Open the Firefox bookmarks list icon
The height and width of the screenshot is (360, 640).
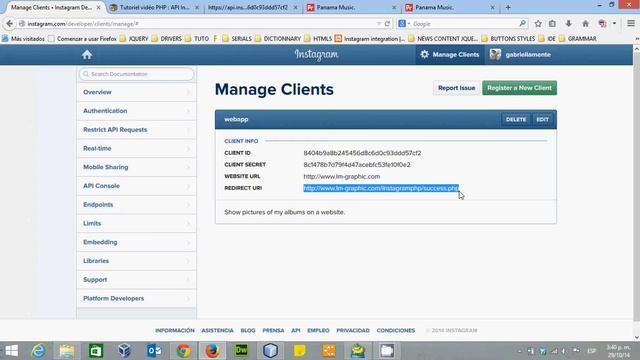pyautogui.click(x=552, y=24)
